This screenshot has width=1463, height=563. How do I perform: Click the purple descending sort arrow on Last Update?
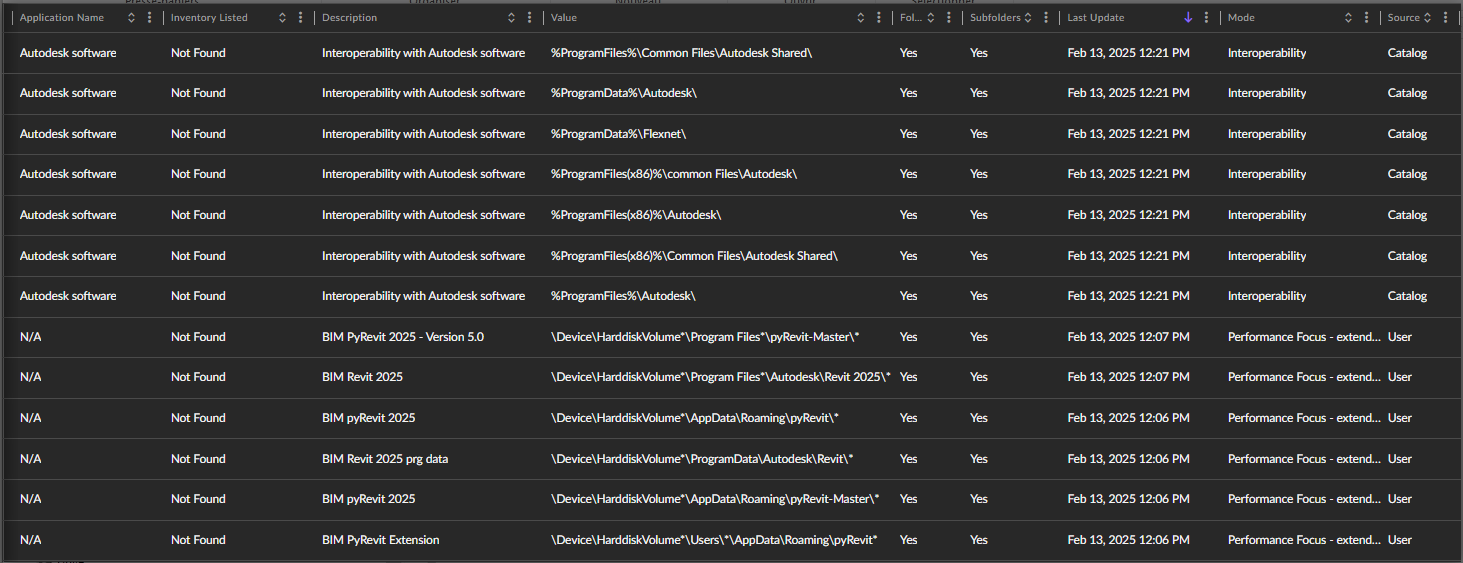(x=1188, y=18)
